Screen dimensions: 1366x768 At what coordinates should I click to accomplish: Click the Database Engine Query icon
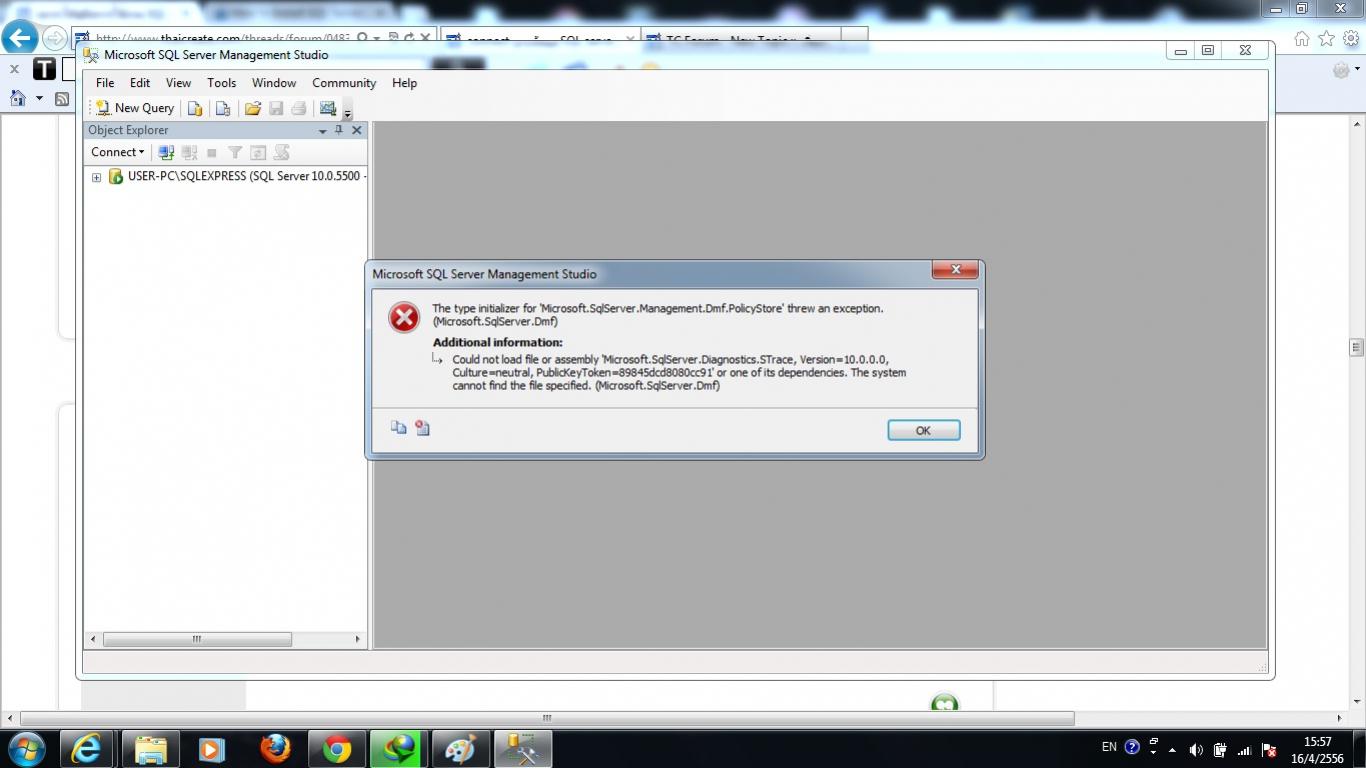(x=195, y=108)
